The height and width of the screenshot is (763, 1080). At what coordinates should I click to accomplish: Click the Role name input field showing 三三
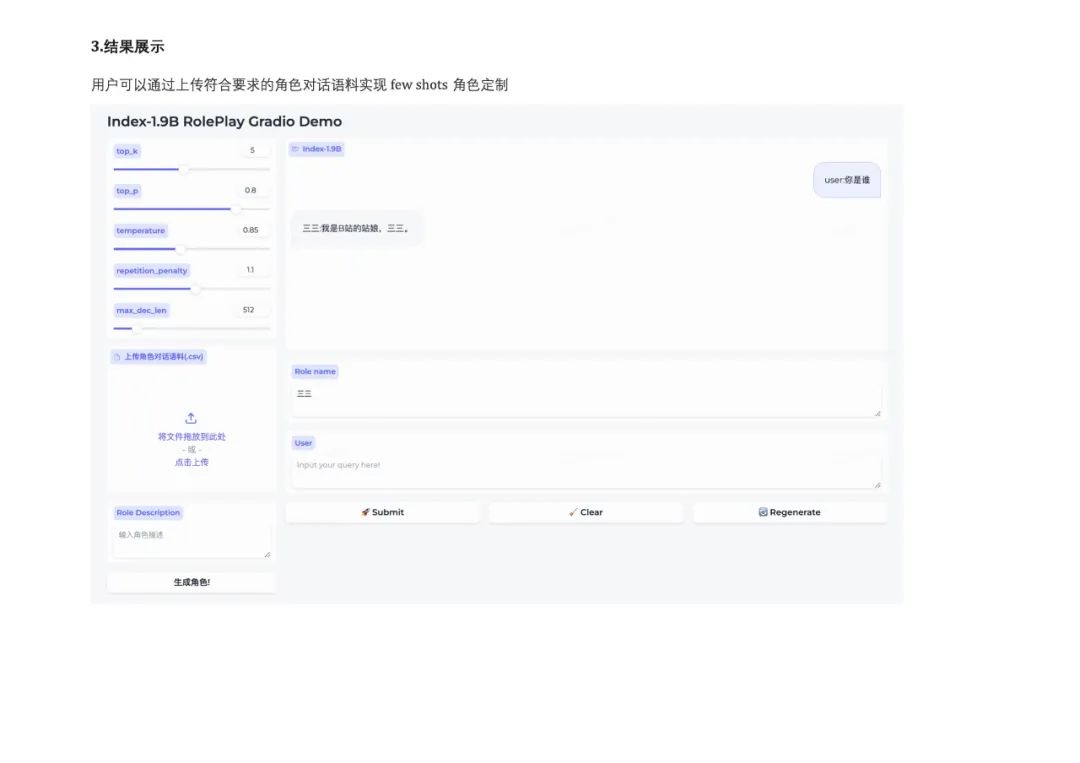(x=585, y=393)
